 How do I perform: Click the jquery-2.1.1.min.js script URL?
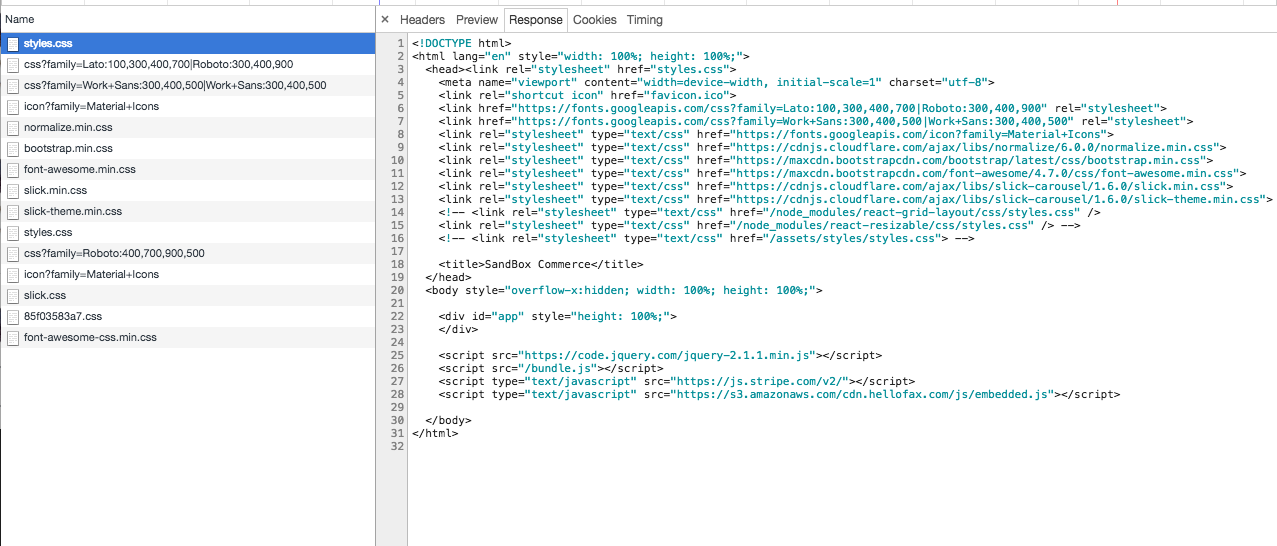pos(668,355)
